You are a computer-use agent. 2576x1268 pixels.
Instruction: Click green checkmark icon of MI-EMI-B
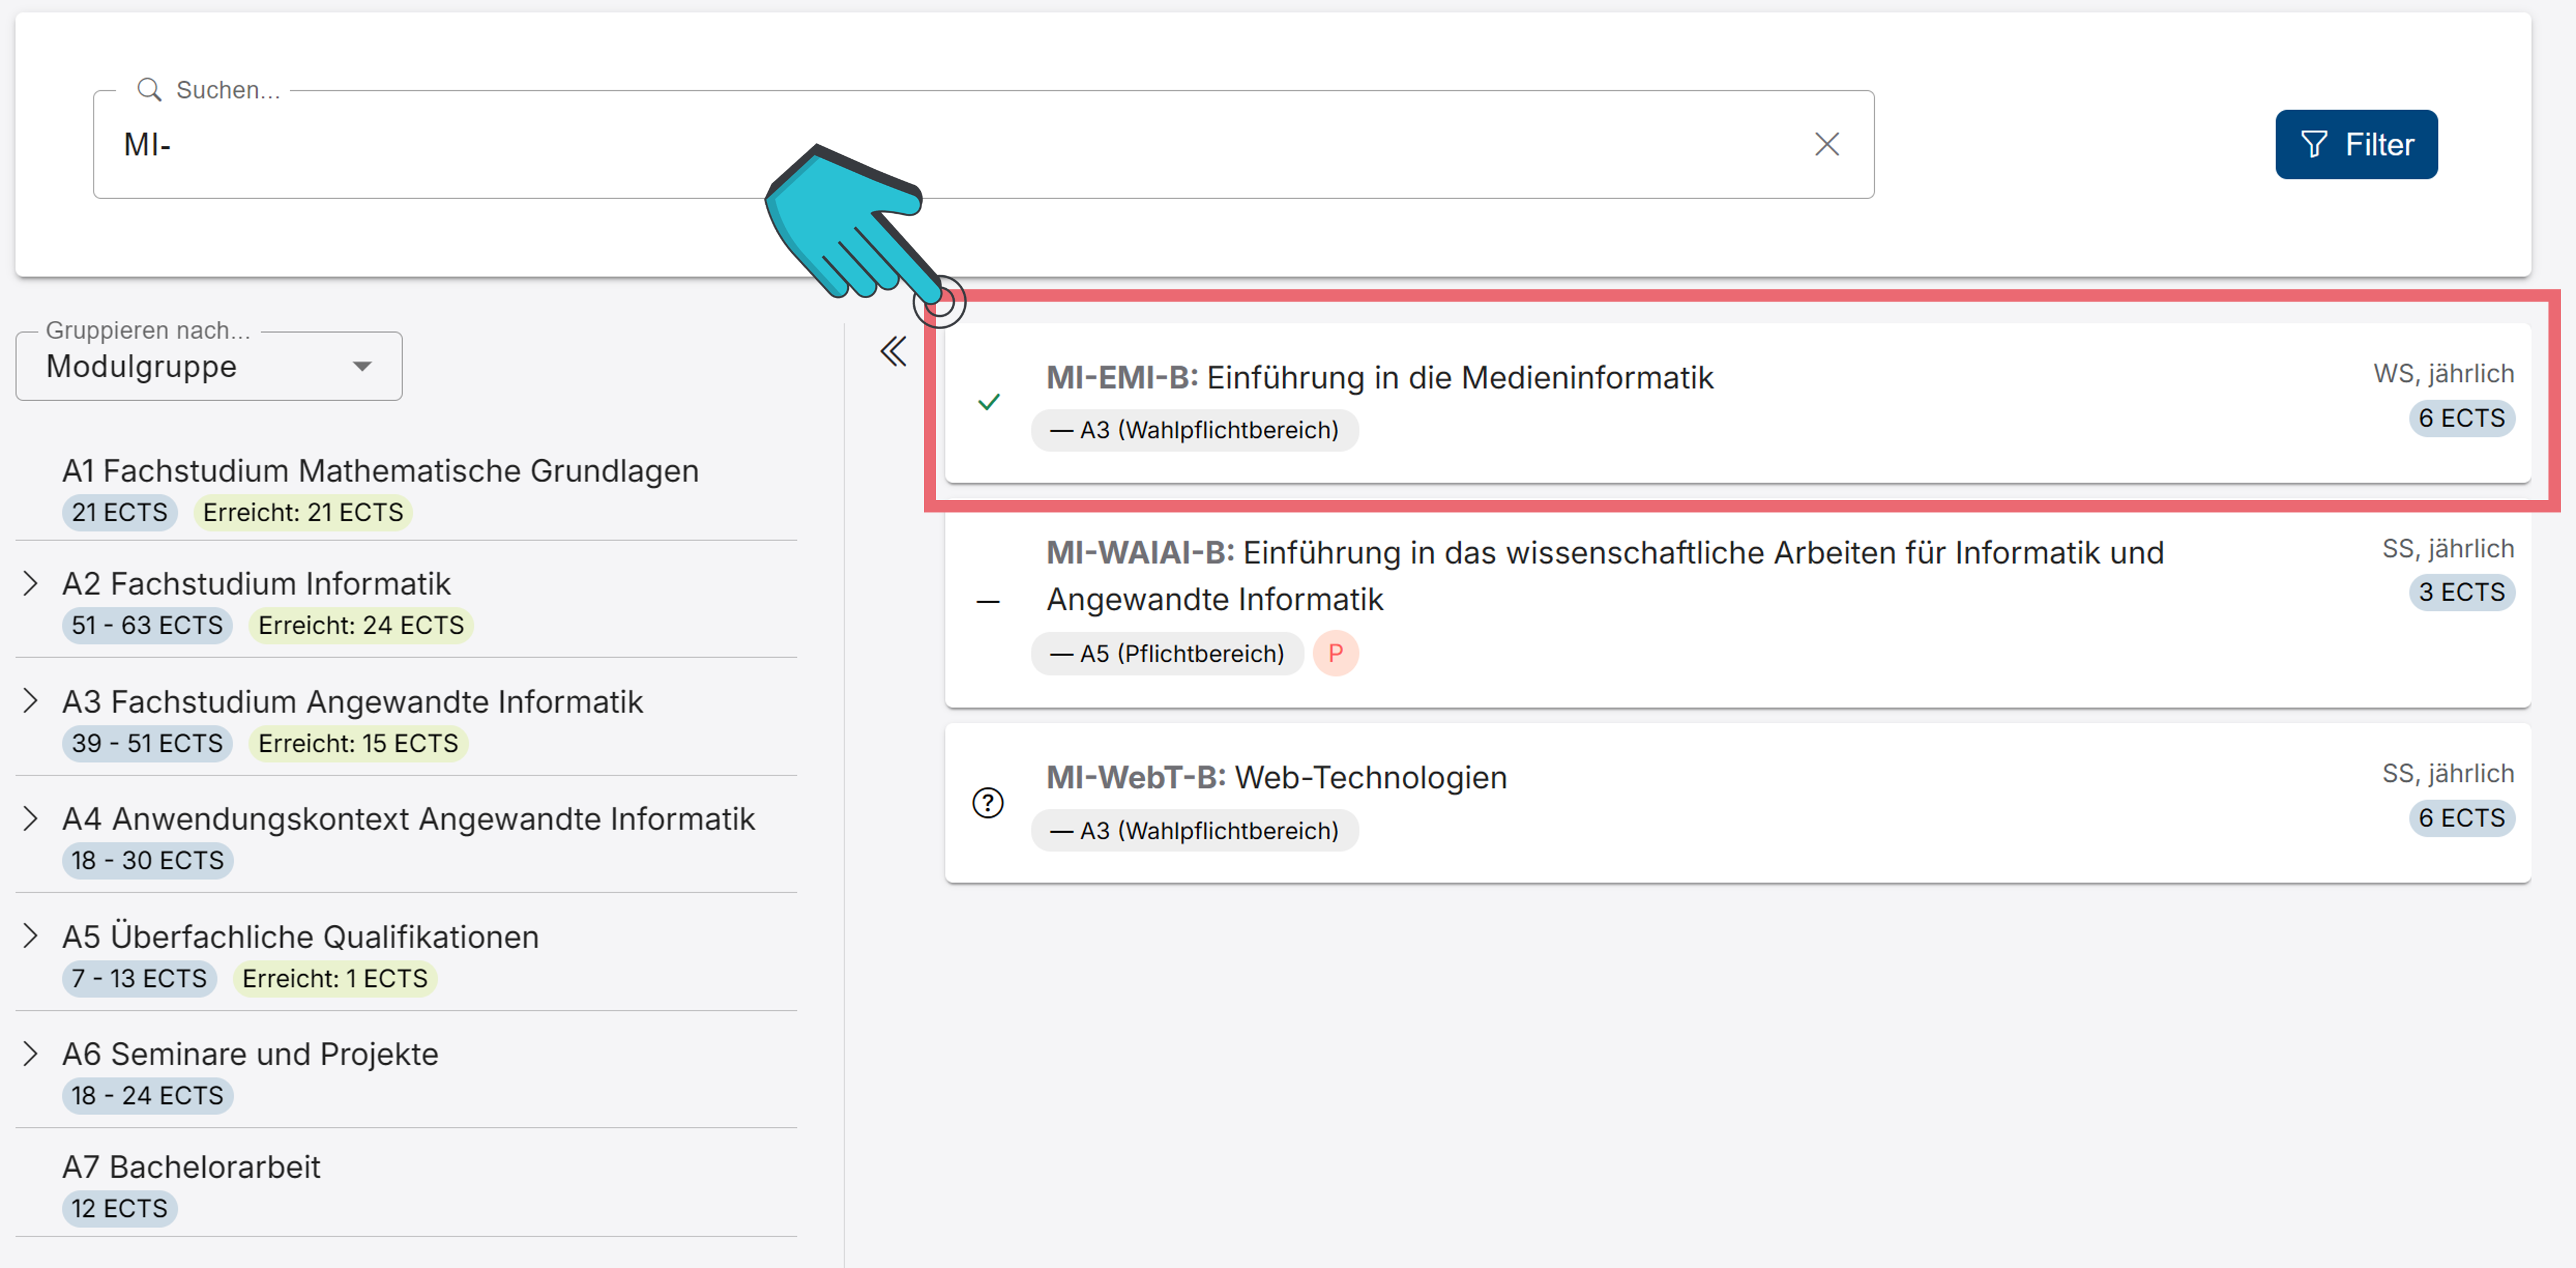pos(988,402)
